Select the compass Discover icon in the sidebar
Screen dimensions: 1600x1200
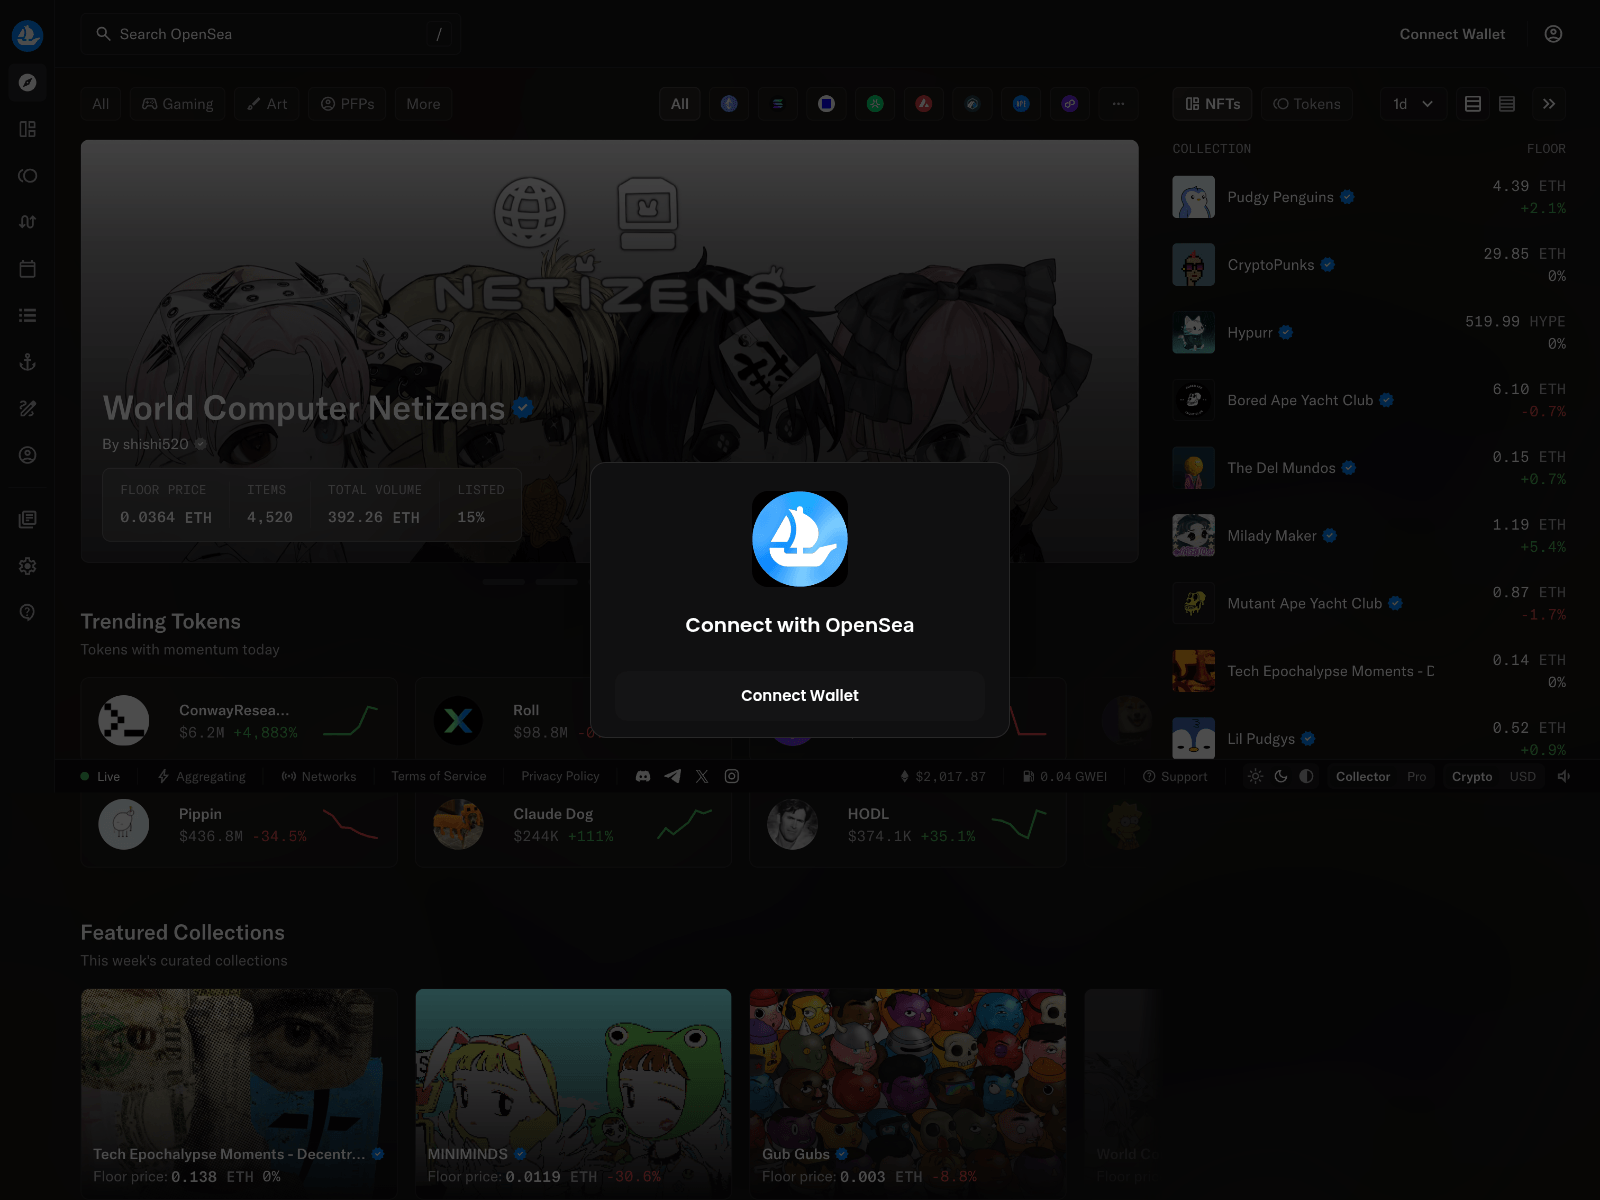27,83
